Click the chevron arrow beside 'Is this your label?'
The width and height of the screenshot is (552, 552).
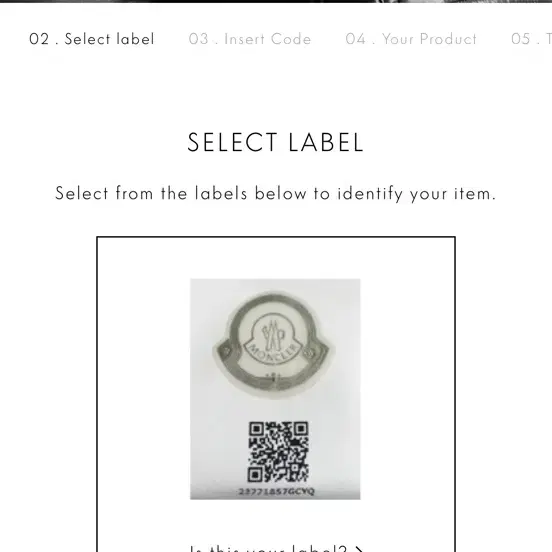(358, 549)
